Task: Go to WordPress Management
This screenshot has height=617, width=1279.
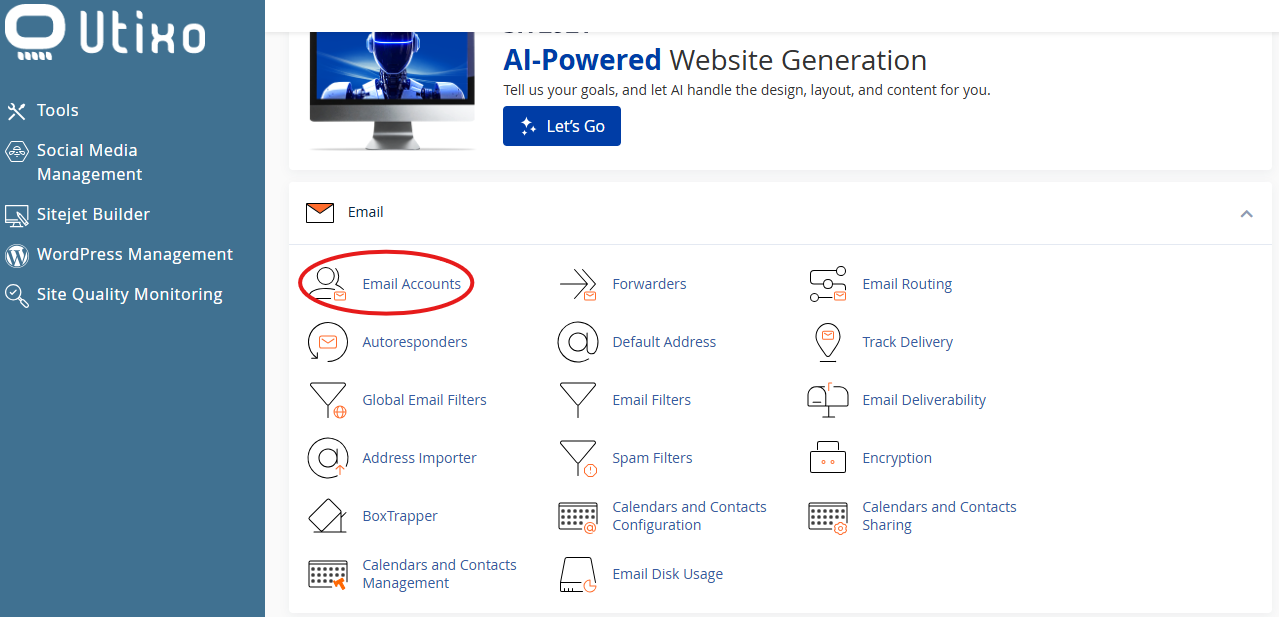Action: click(x=134, y=254)
